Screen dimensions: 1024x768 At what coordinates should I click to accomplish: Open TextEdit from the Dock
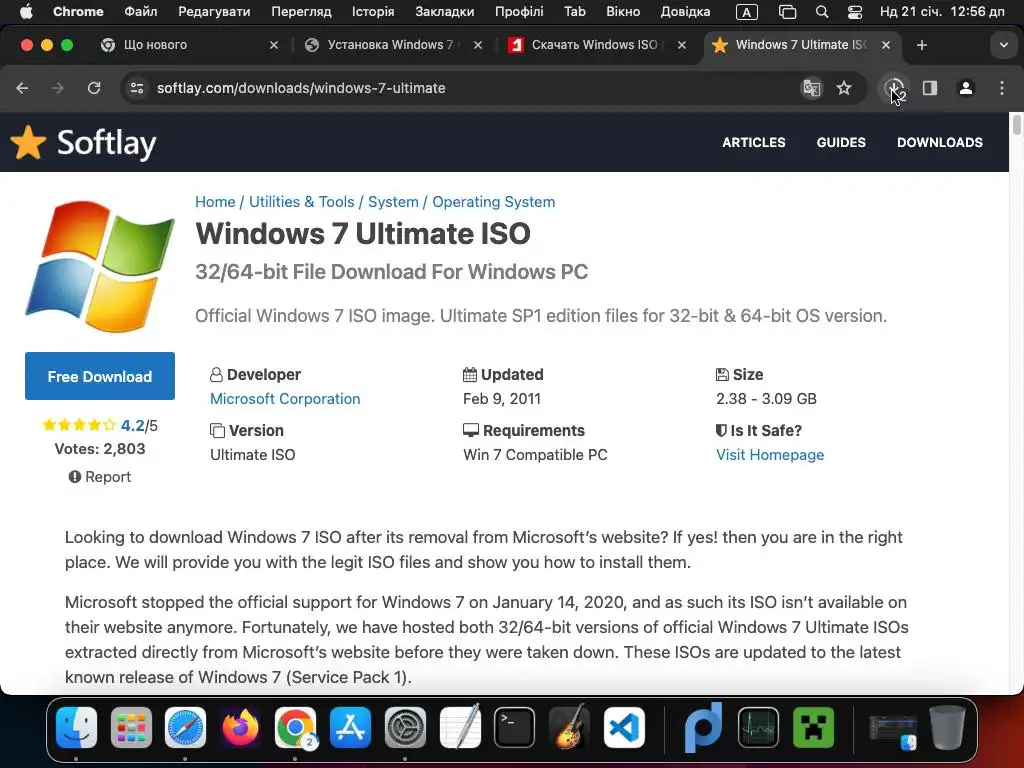click(460, 727)
